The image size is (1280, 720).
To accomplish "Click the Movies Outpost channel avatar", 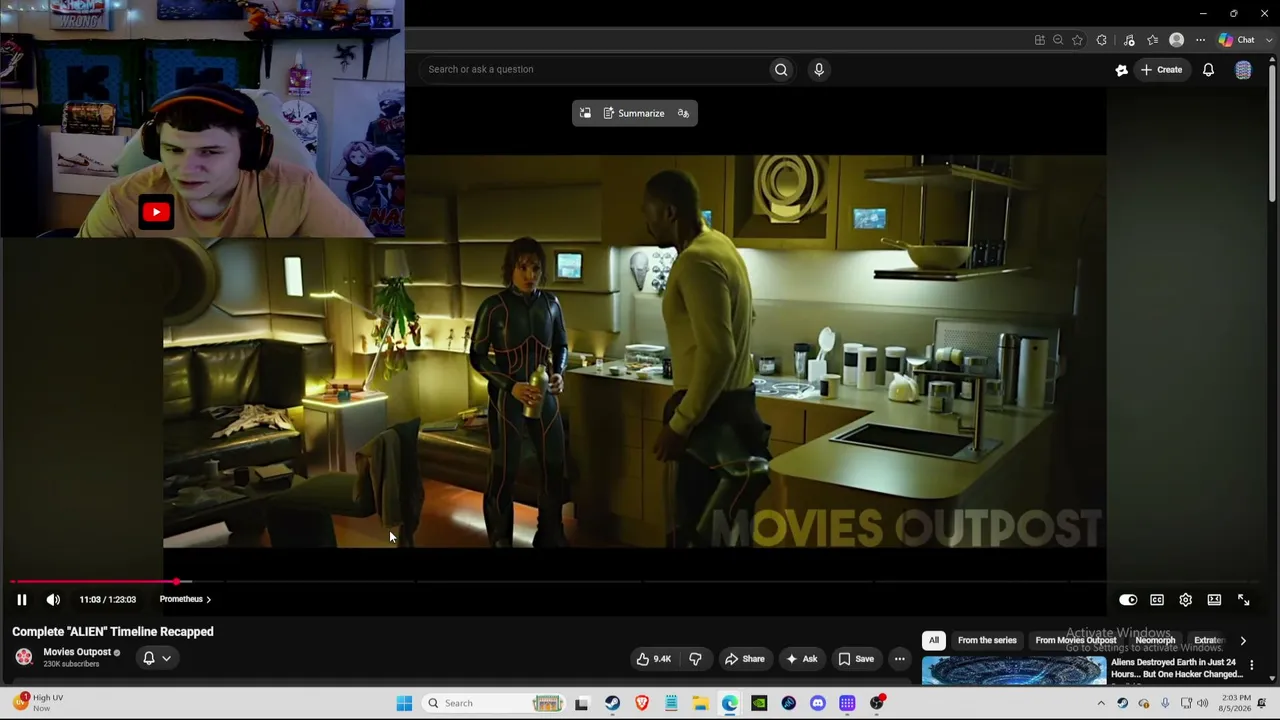I will 24,657.
